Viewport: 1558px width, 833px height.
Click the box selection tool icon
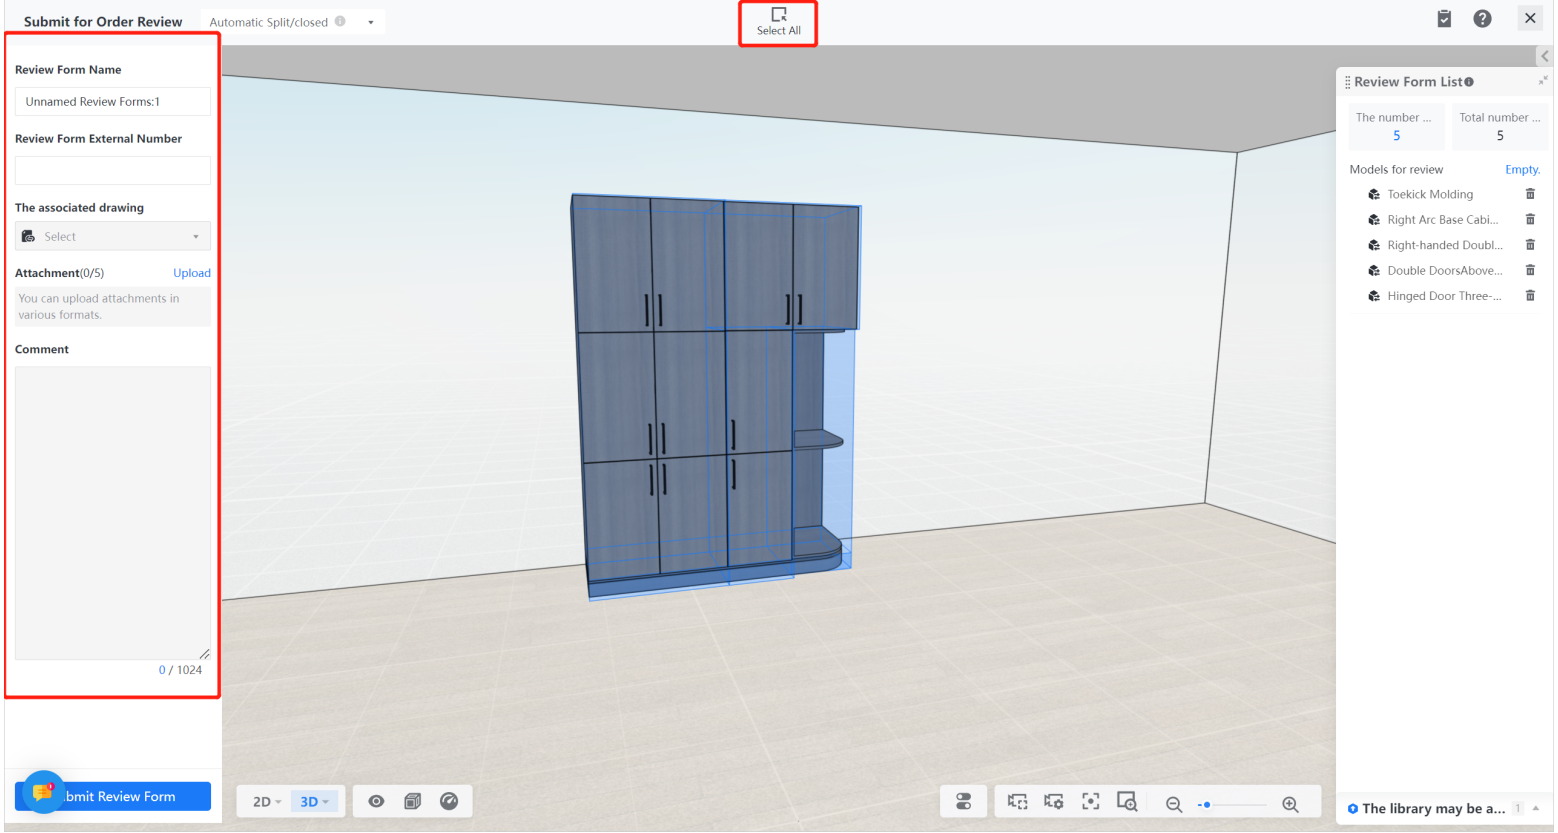coord(1017,802)
